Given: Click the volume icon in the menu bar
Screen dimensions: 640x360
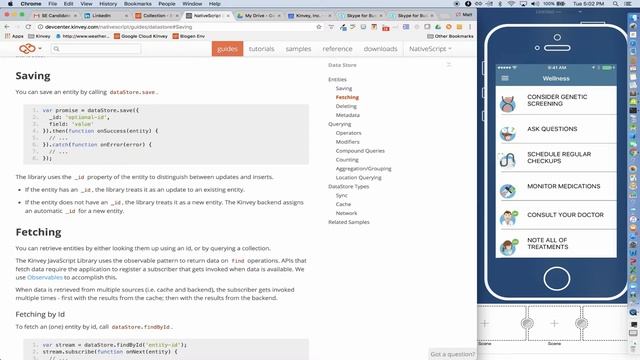Looking at the screenshot, I should coord(535,4).
